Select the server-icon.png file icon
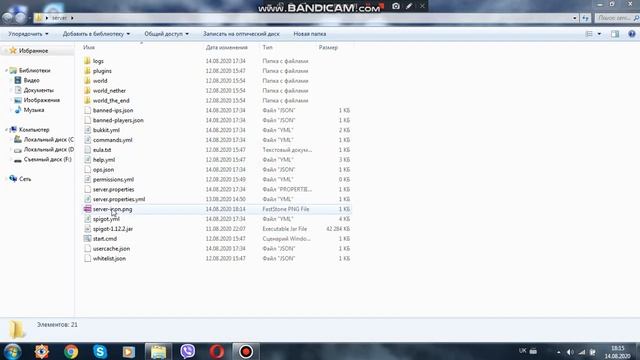640x360 pixels. pyautogui.click(x=87, y=209)
